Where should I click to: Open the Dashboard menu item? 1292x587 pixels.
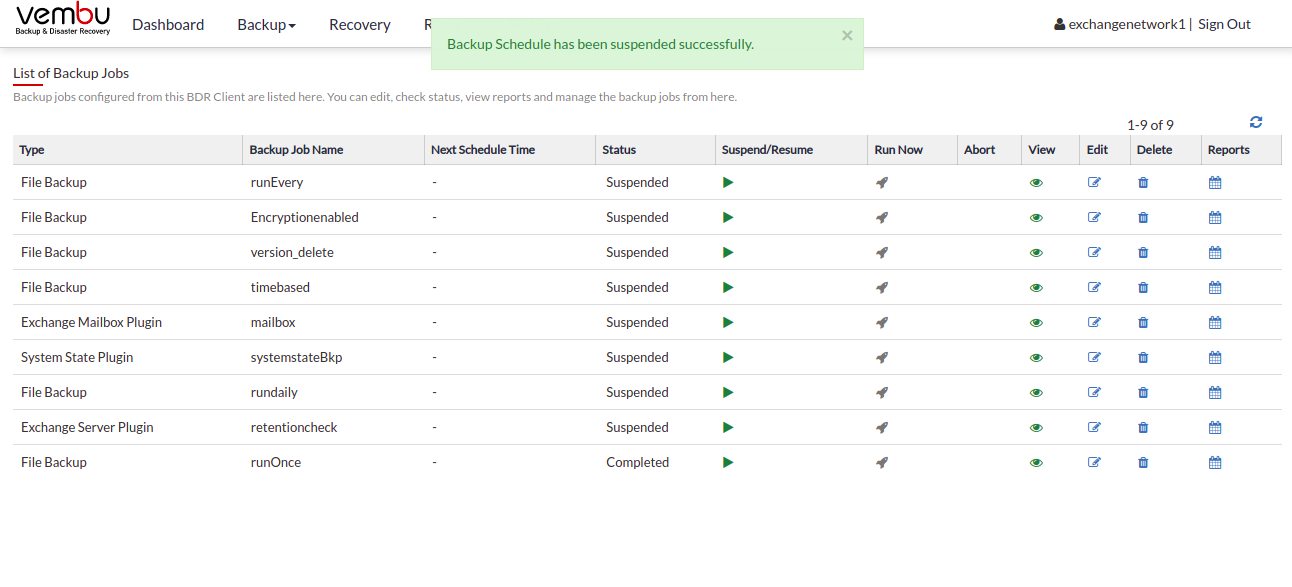click(x=168, y=24)
